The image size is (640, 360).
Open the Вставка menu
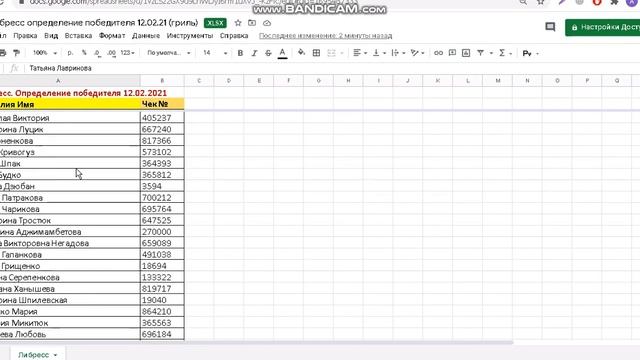coord(78,36)
